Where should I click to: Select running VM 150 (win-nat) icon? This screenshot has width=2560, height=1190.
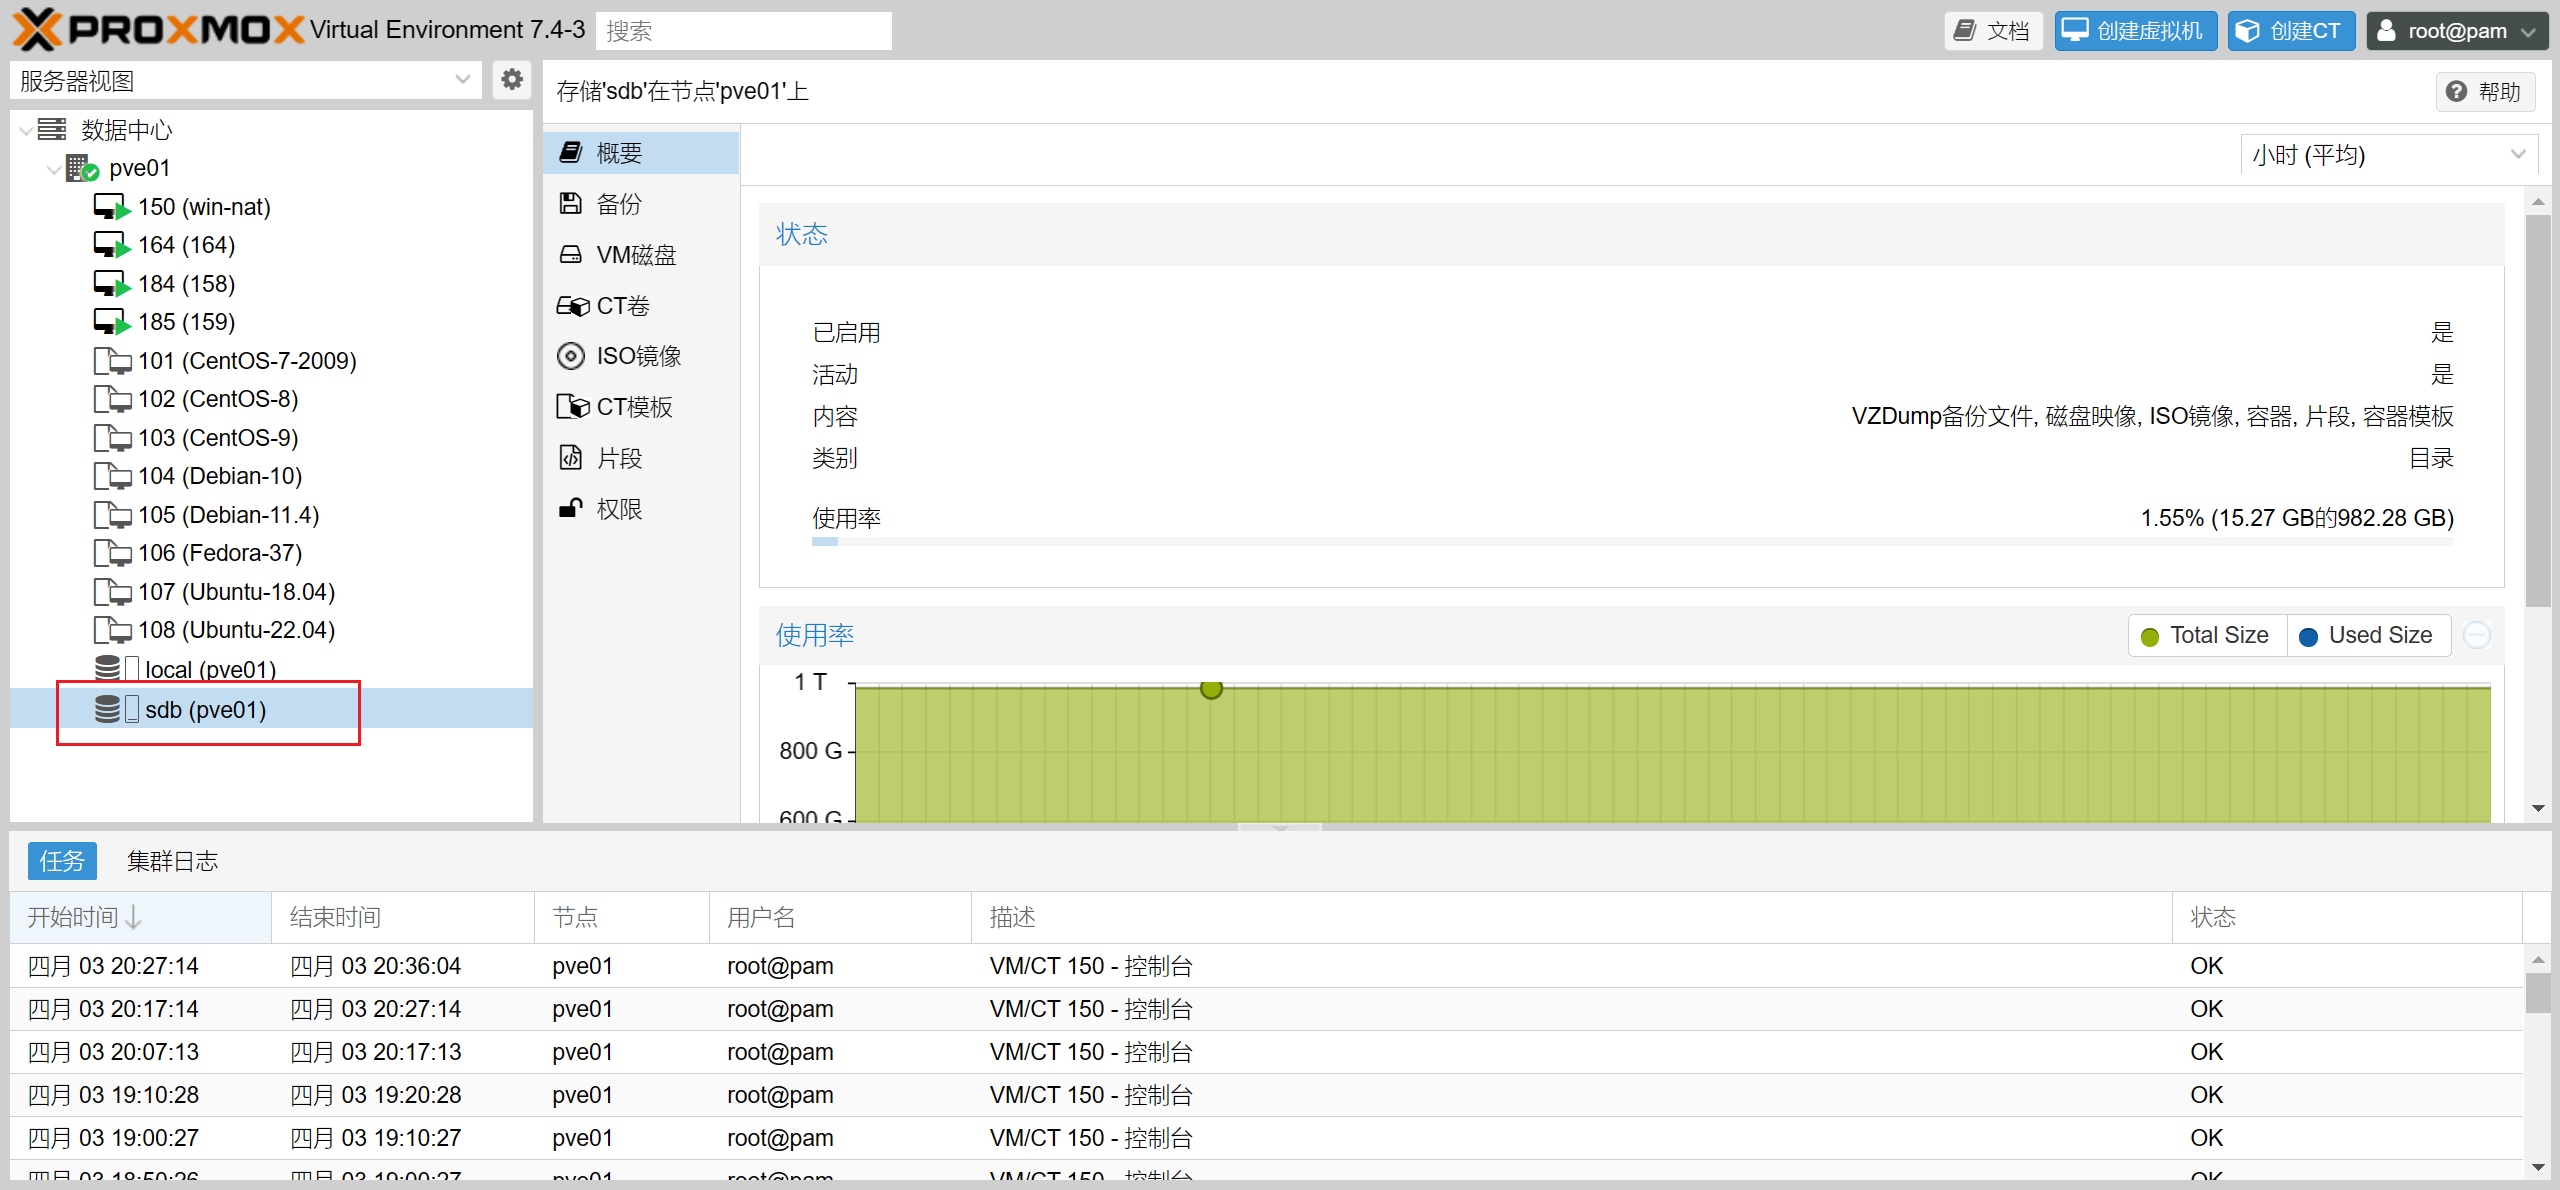111,207
